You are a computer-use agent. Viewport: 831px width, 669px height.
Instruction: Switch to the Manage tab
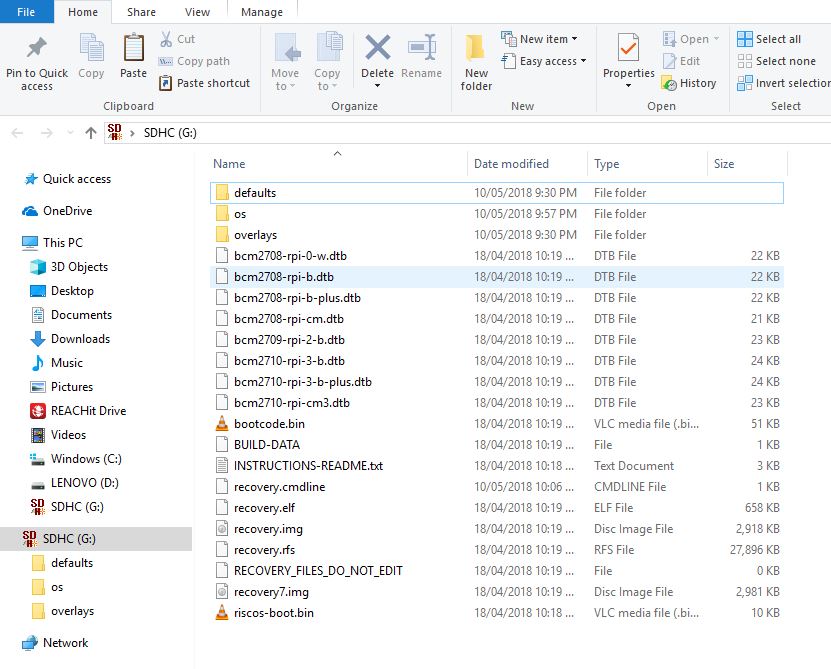(262, 12)
